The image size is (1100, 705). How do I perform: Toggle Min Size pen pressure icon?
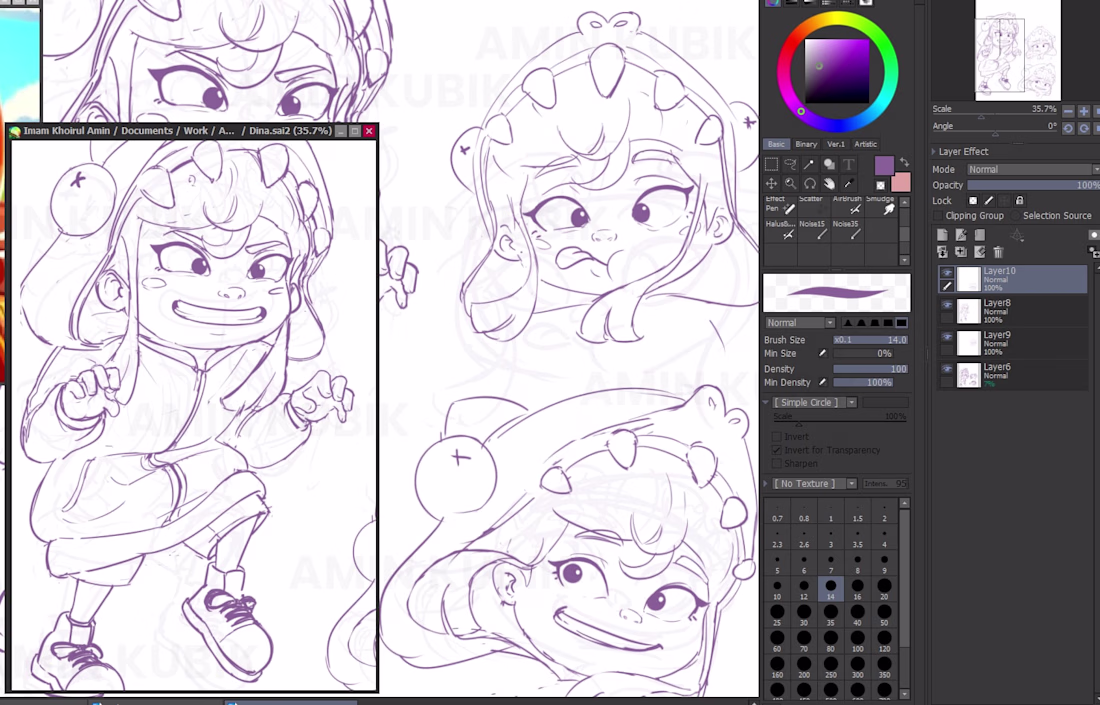(x=822, y=354)
